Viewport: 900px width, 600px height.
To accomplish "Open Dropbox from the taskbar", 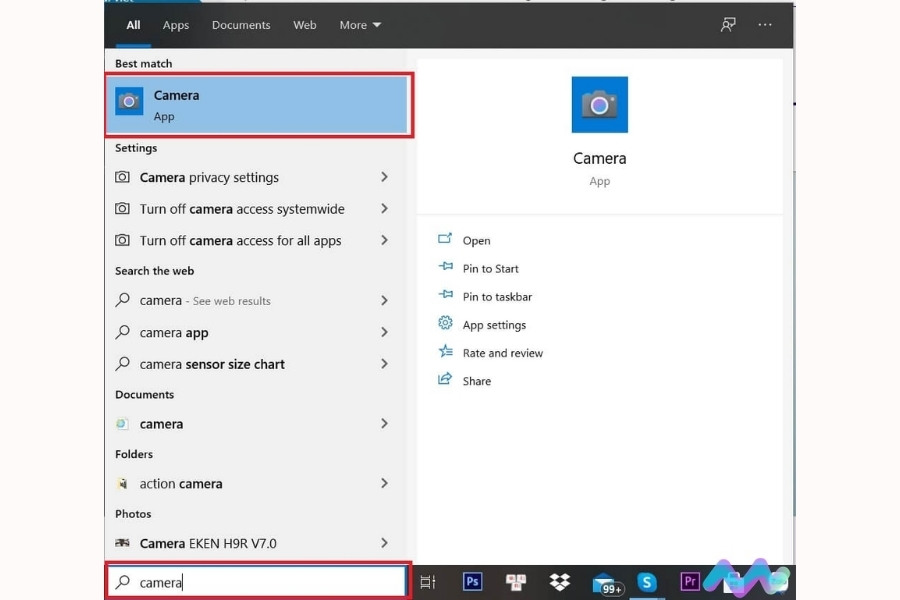I will (560, 582).
